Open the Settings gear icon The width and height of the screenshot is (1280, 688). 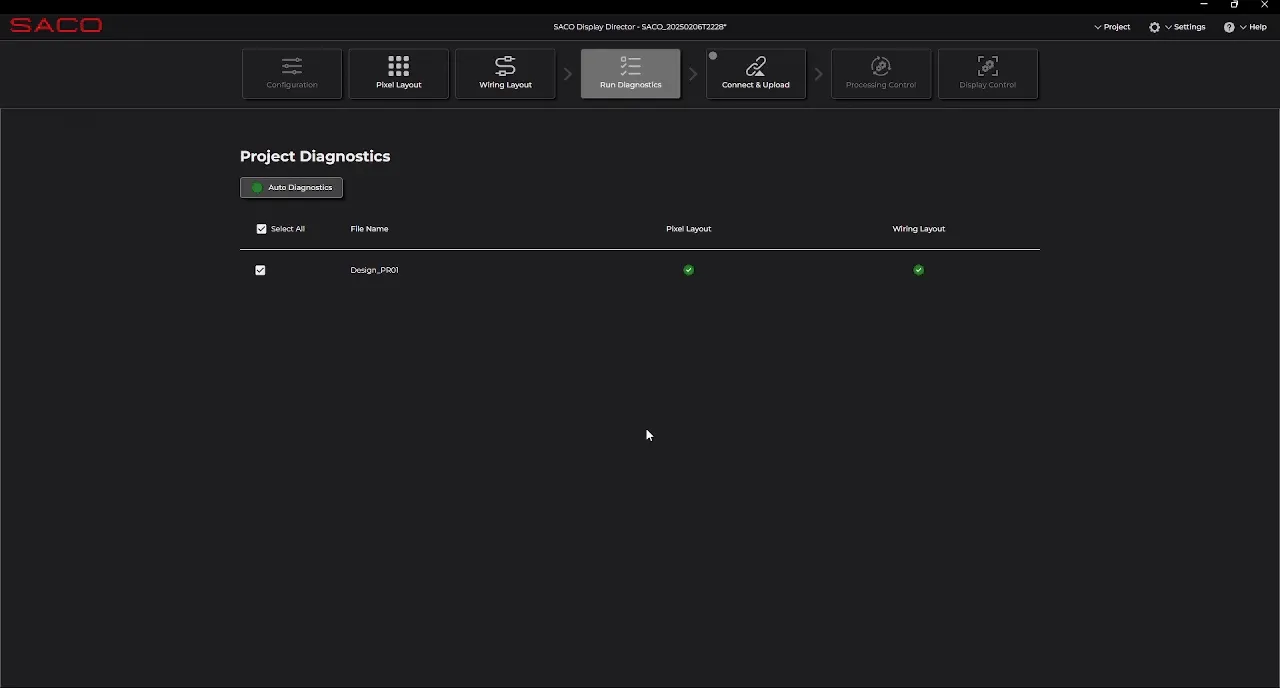tap(1154, 27)
